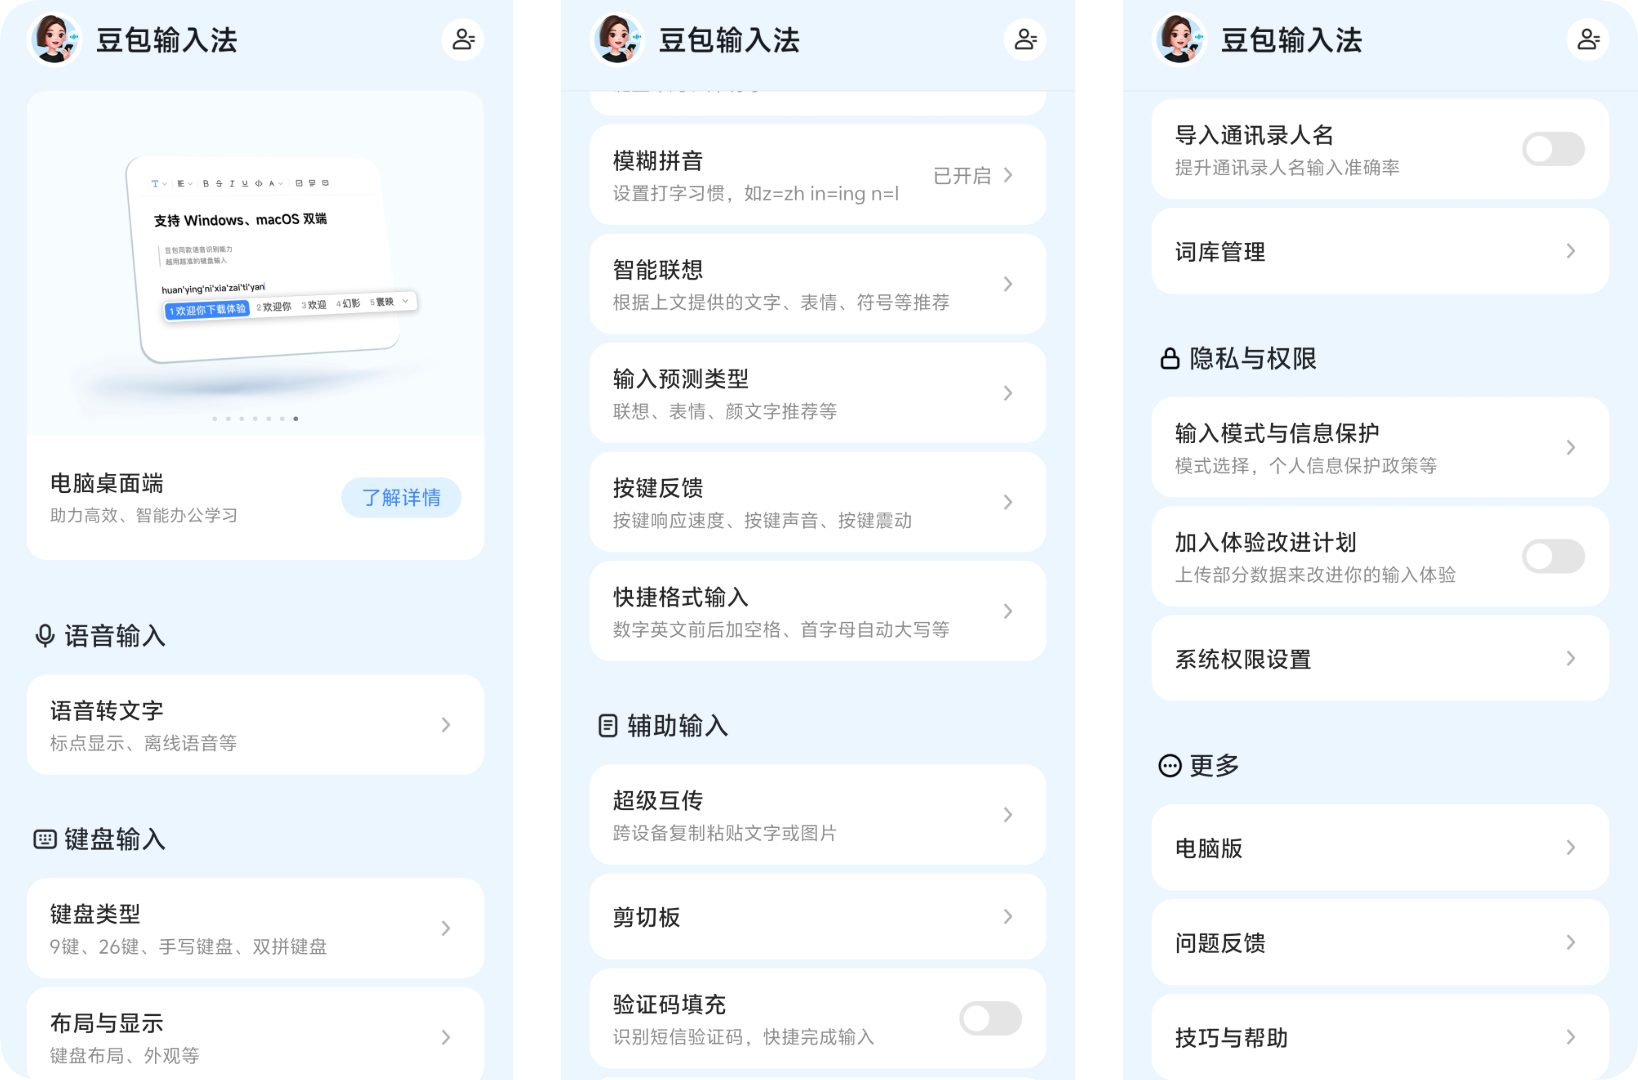
Task: Click the lock icon beside 隐私与权限
Action: coord(1170,358)
